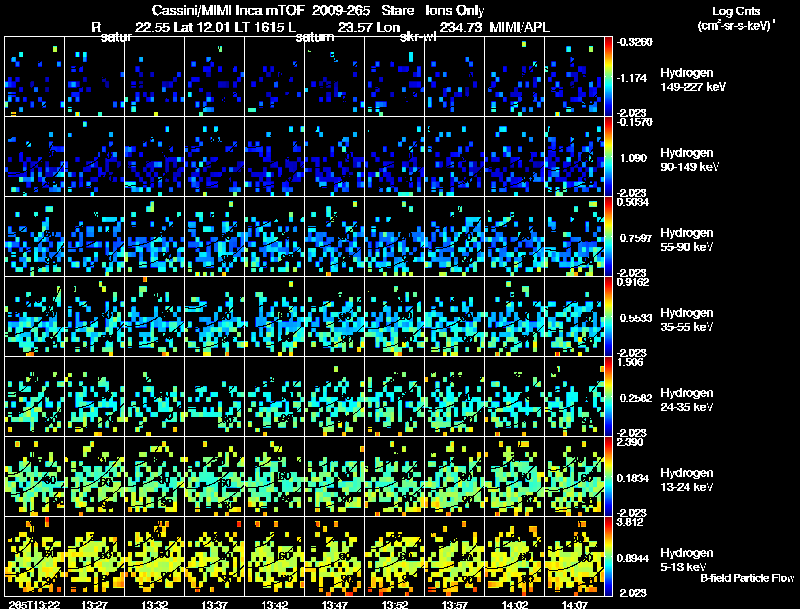Click the Hydrogen 24-35 keV color bar

[608, 397]
